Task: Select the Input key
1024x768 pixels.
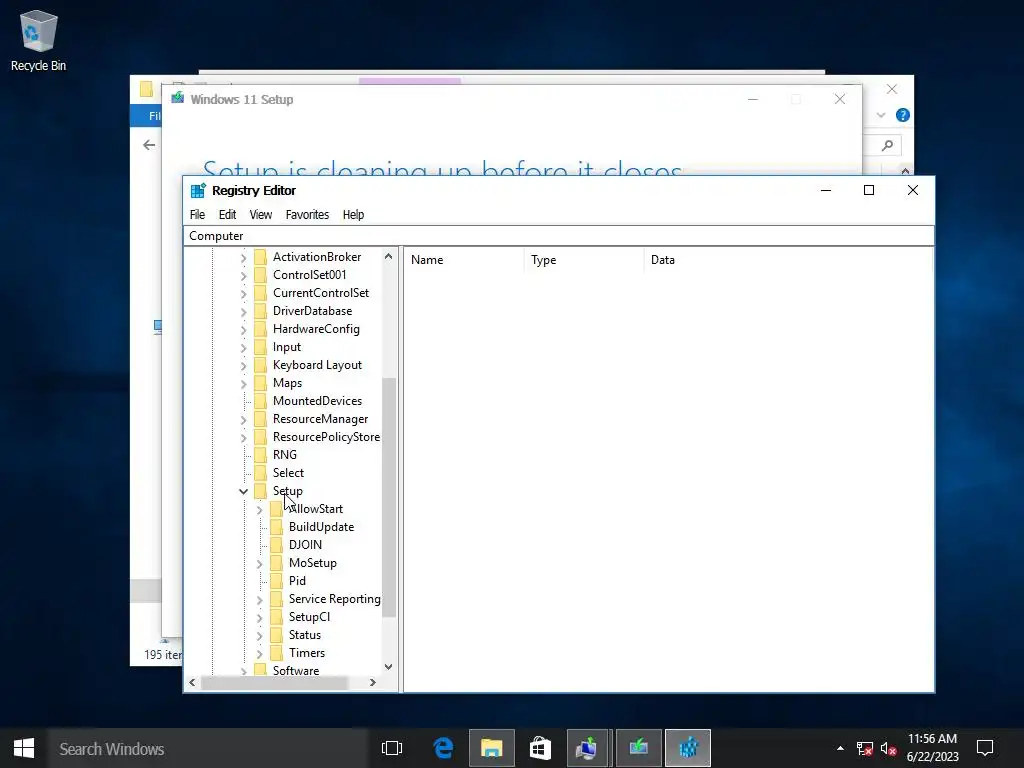Action: click(287, 347)
